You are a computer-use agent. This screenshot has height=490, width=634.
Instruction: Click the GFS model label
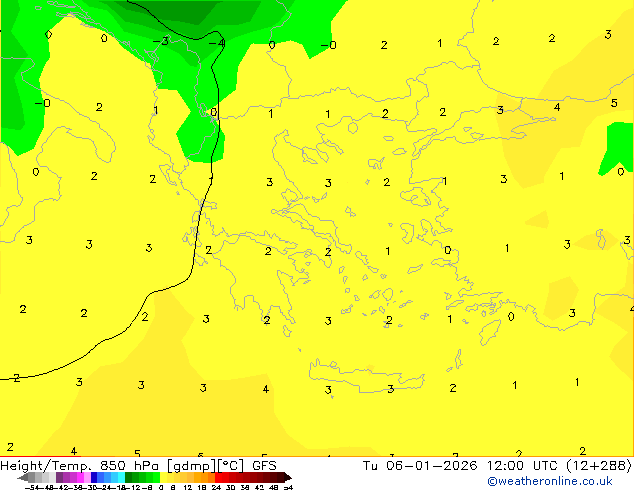point(264,465)
